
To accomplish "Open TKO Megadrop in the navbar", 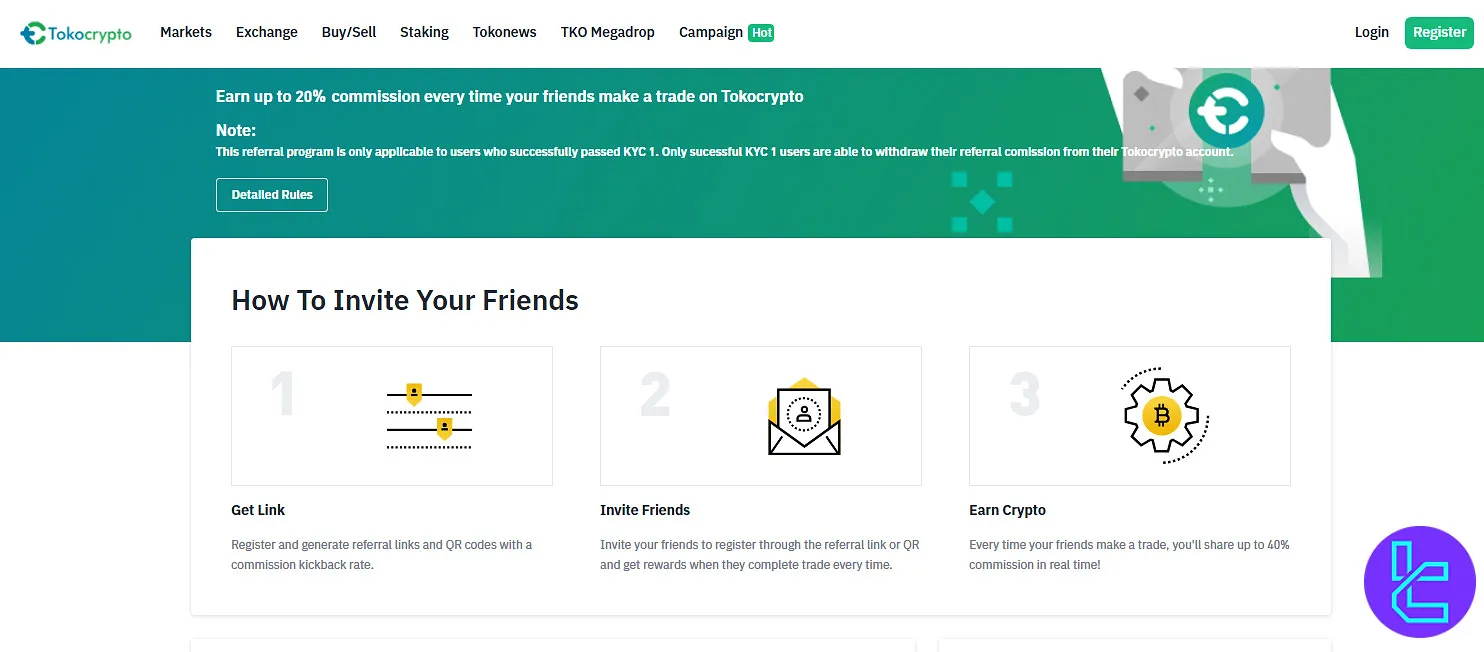I will click(608, 32).
